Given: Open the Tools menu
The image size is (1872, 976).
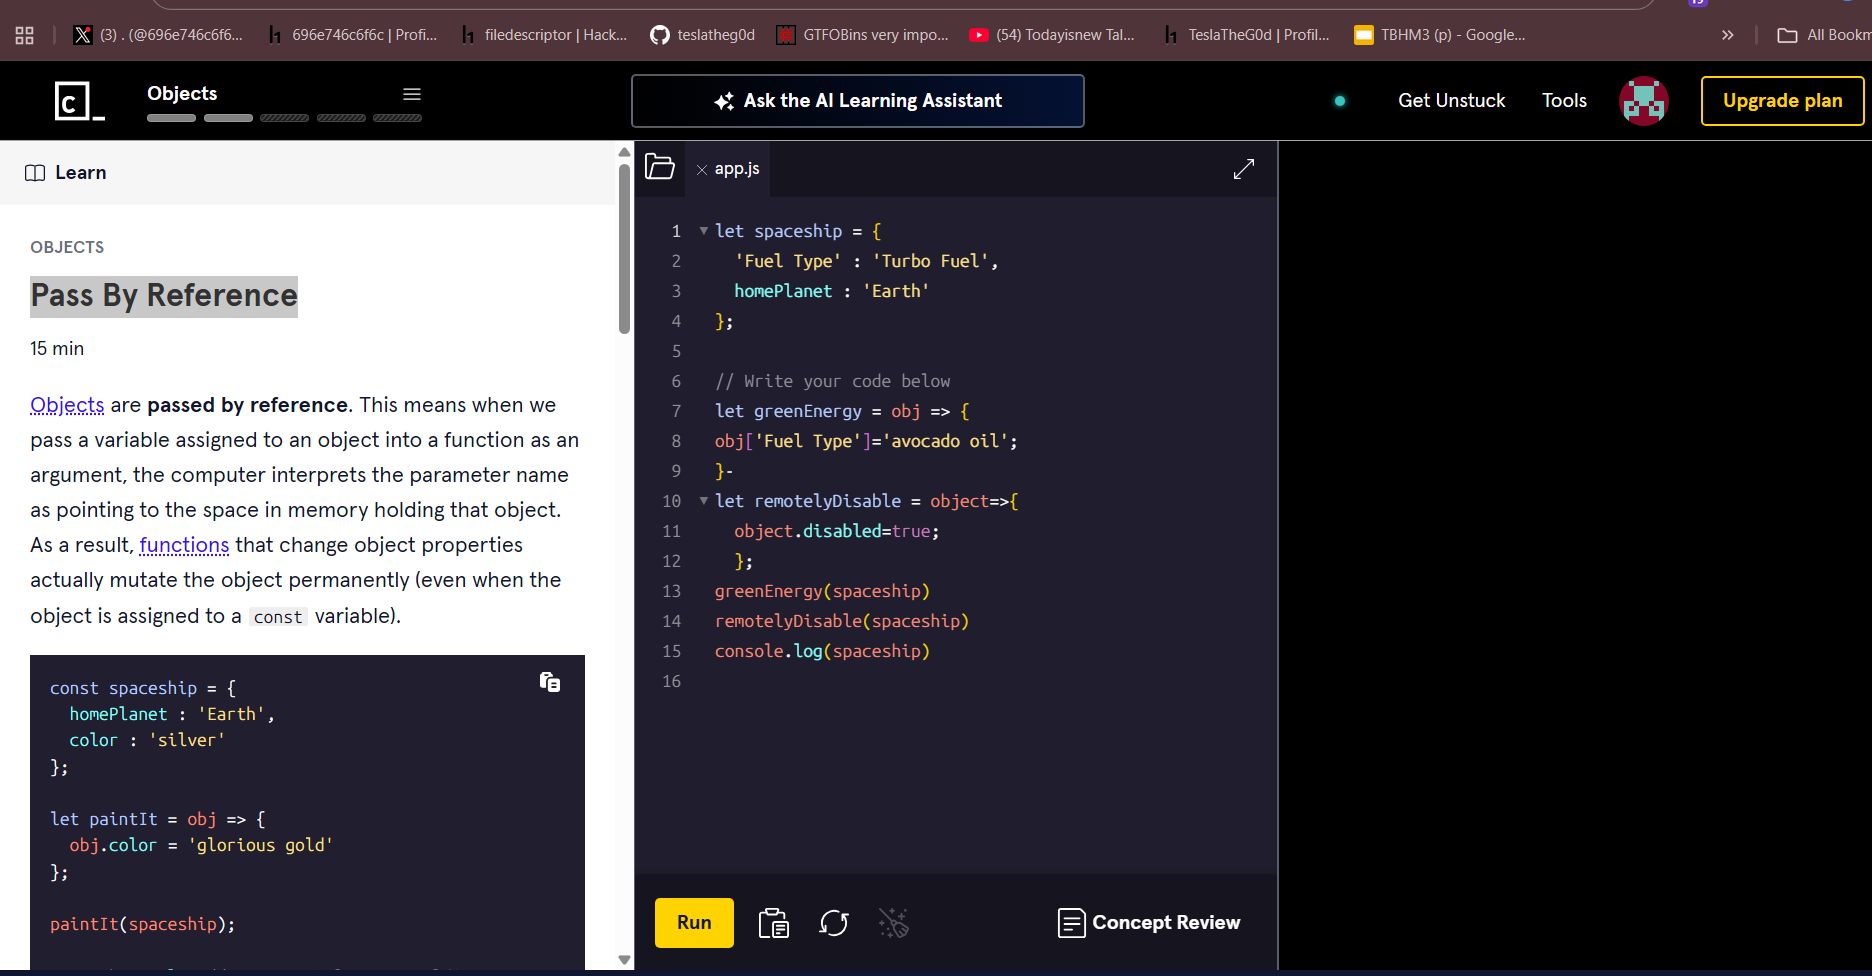Looking at the screenshot, I should [1564, 101].
